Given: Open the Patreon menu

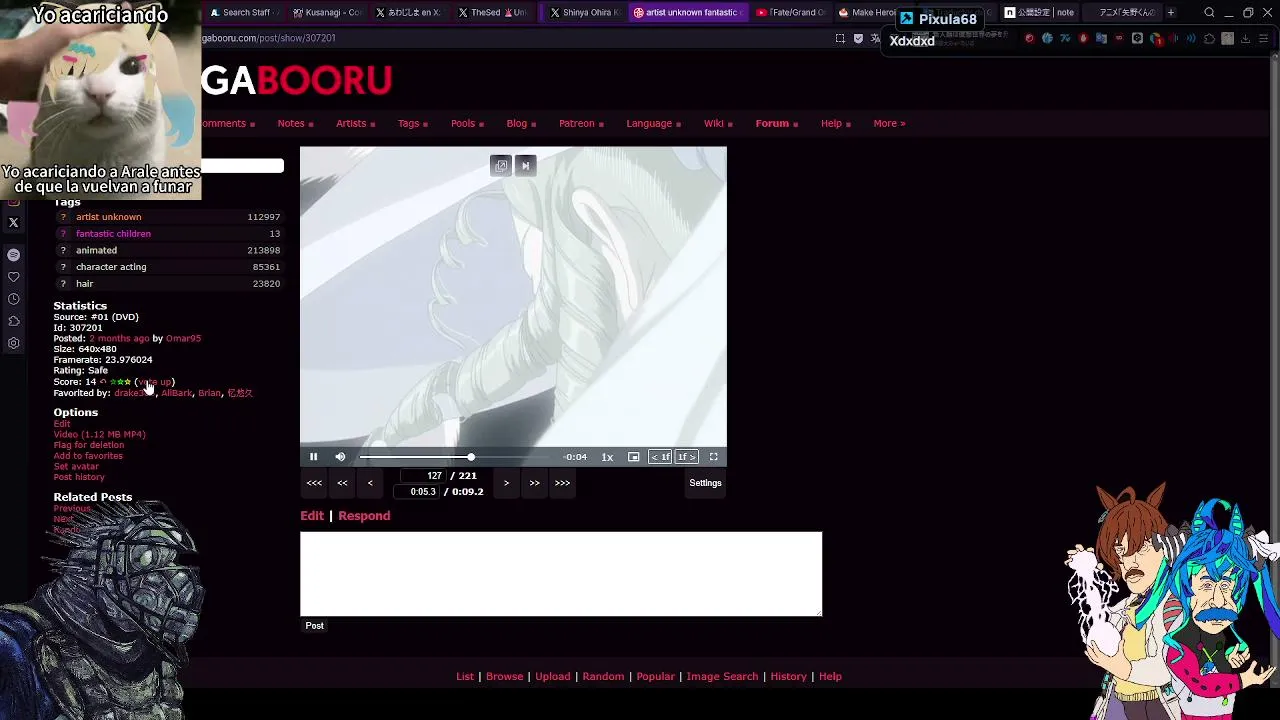Looking at the screenshot, I should [581, 124].
